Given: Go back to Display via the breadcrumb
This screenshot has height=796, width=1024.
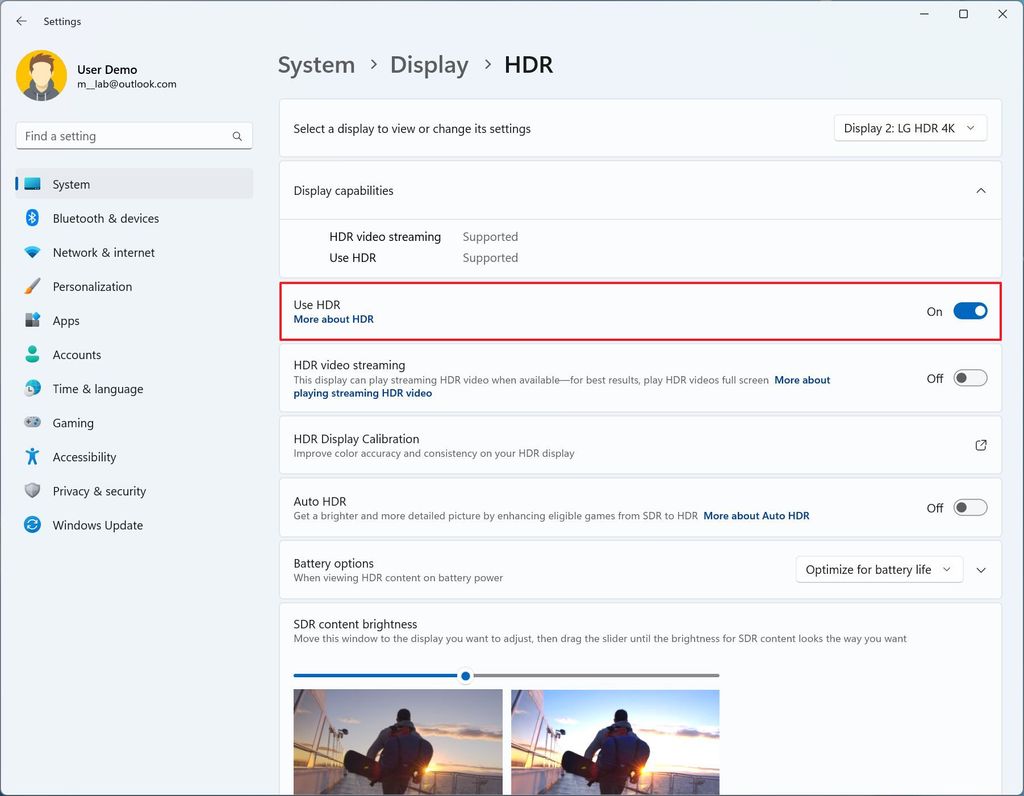Looking at the screenshot, I should [x=429, y=64].
